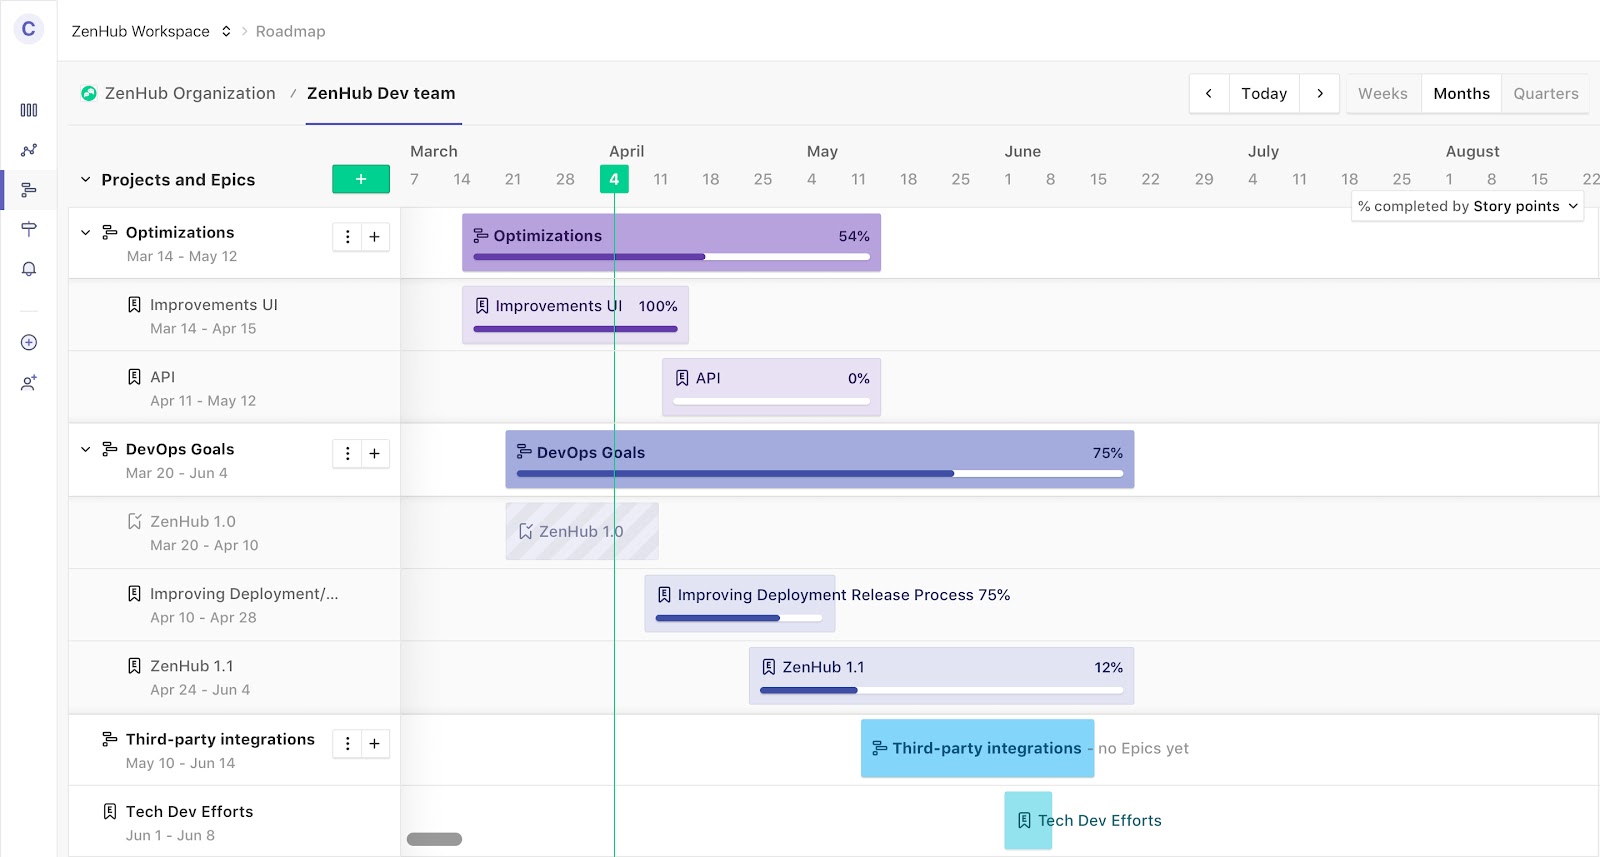Click the API epic icon in list
The height and width of the screenshot is (857, 1600).
pyautogui.click(x=134, y=377)
